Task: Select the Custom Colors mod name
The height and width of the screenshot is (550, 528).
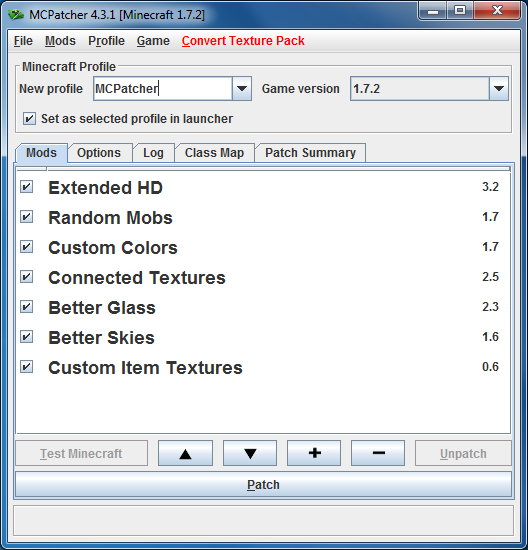Action: 113,248
